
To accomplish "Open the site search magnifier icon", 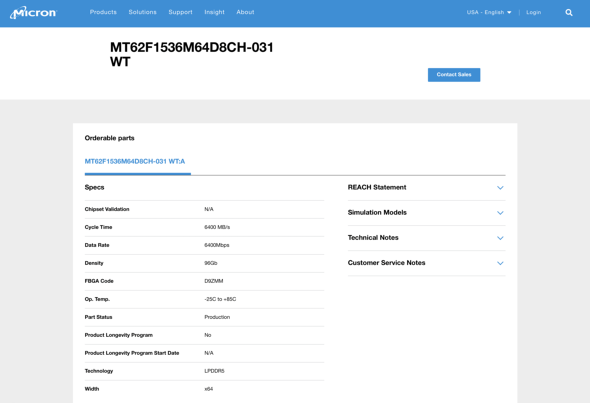I will pyautogui.click(x=569, y=12).
